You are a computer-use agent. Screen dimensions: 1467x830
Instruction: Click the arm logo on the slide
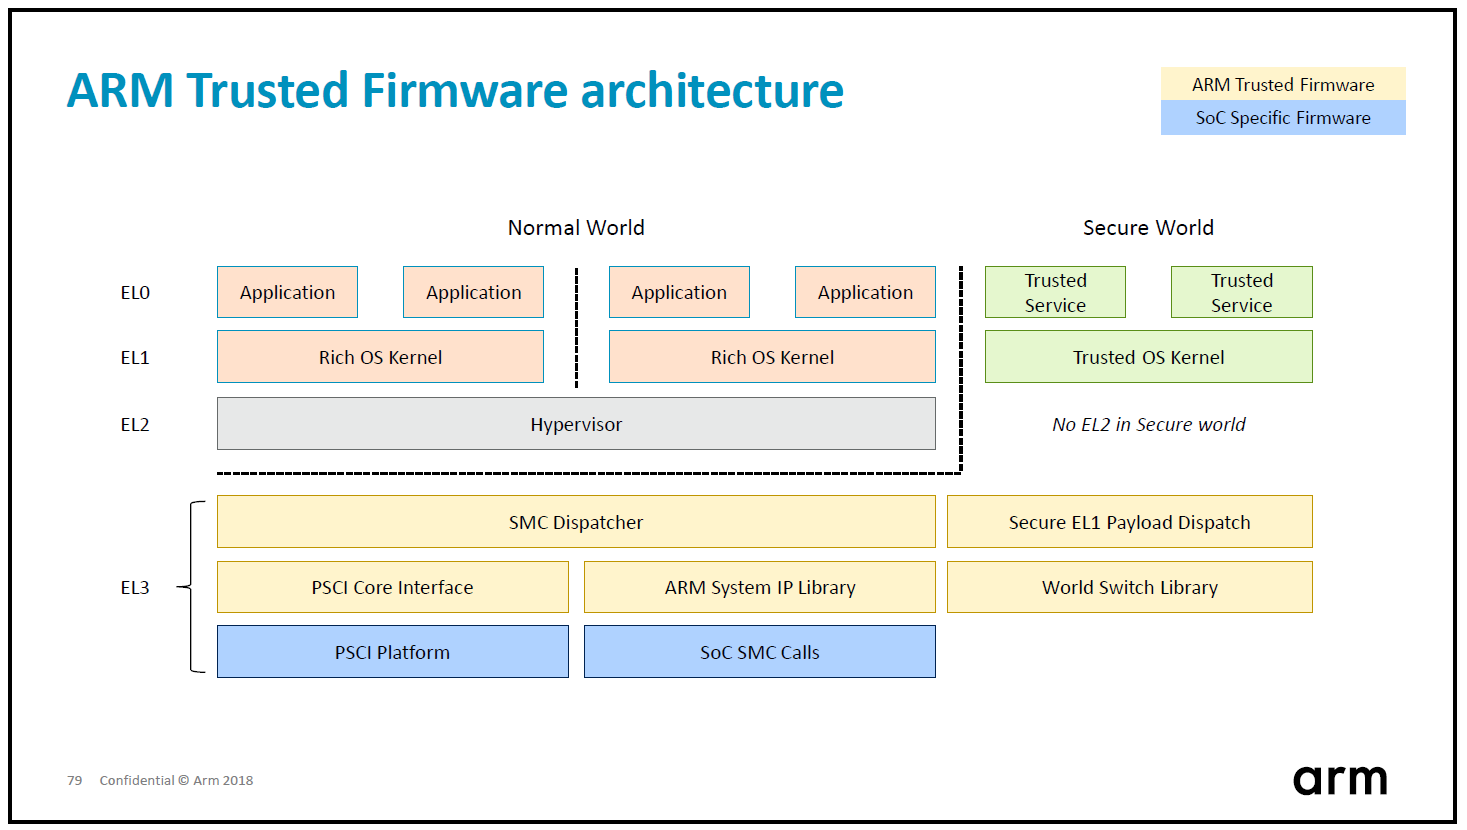click(x=1340, y=780)
